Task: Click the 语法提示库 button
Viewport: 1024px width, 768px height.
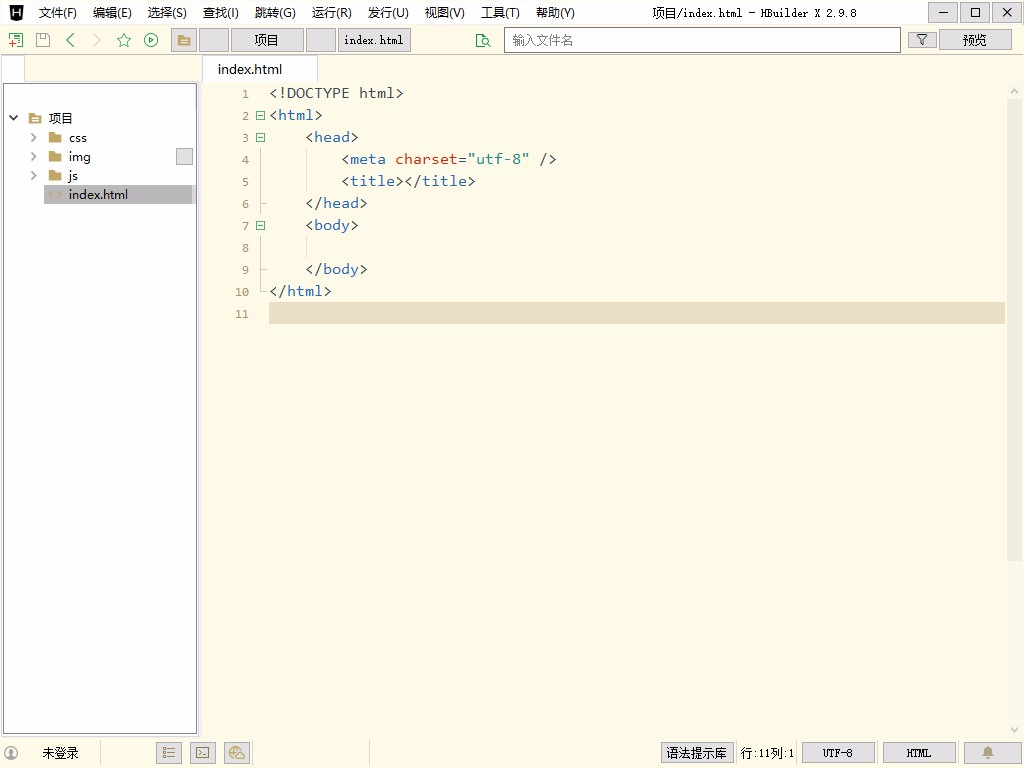Action: coord(697,753)
